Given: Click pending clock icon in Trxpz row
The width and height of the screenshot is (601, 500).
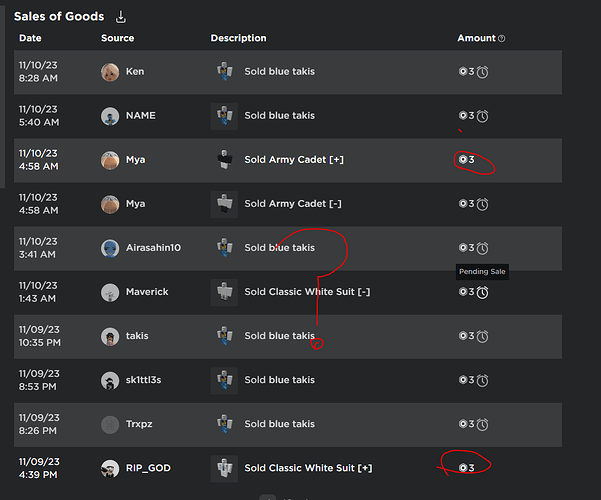Looking at the screenshot, I should tap(482, 424).
